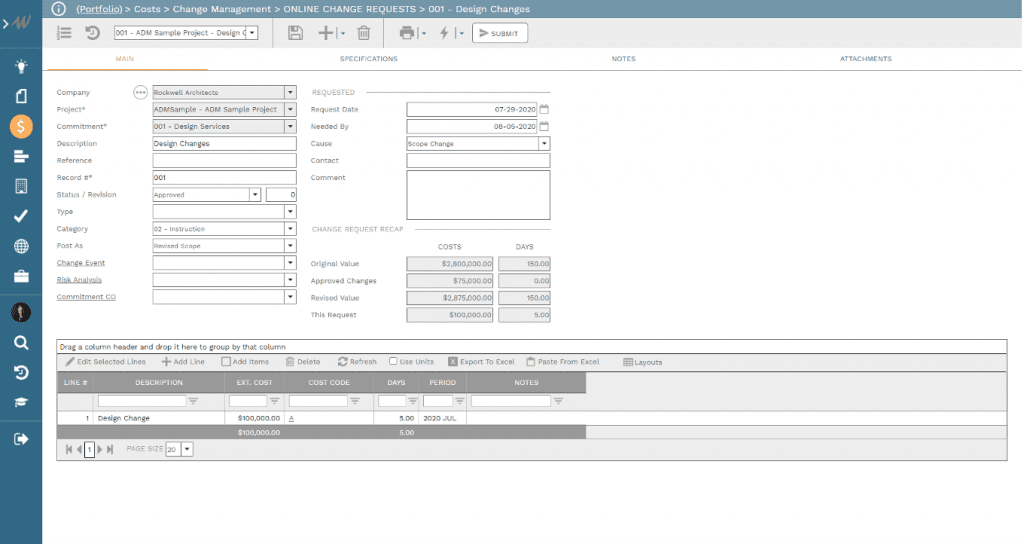
Task: Click Export To Excel in grid toolbar
Action: (481, 362)
